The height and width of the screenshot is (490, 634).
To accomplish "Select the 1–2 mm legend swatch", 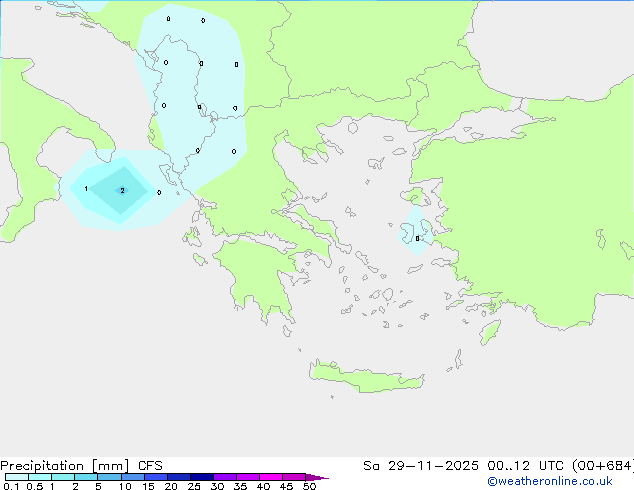I will pyautogui.click(x=63, y=477).
